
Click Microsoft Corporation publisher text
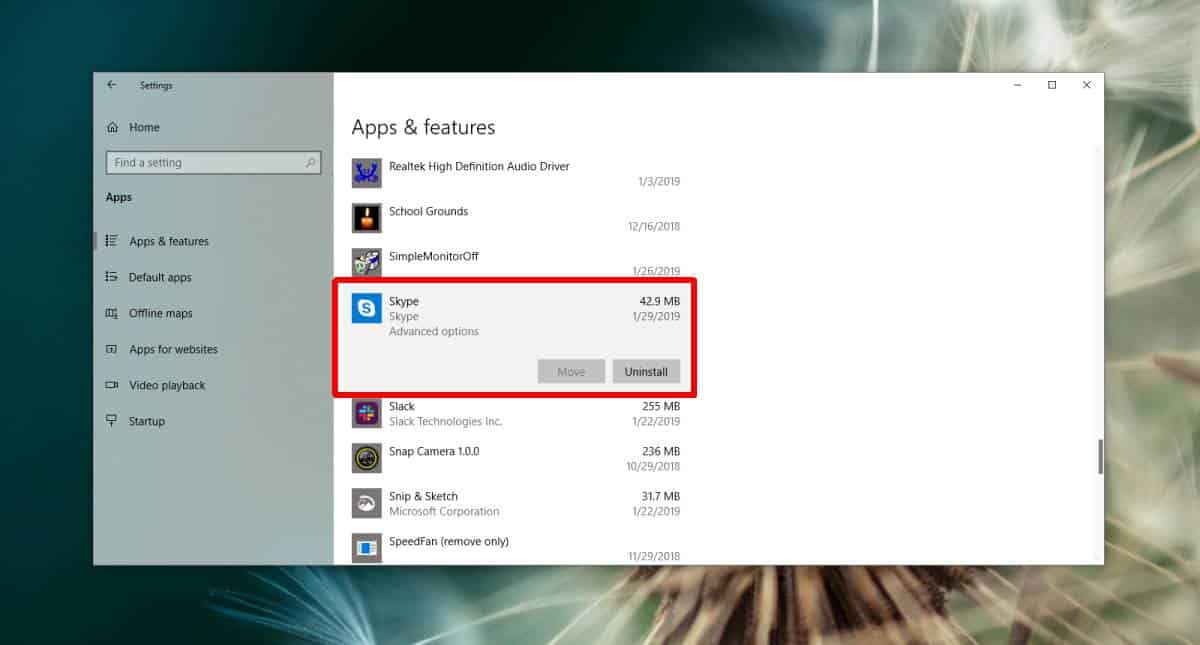pos(444,511)
